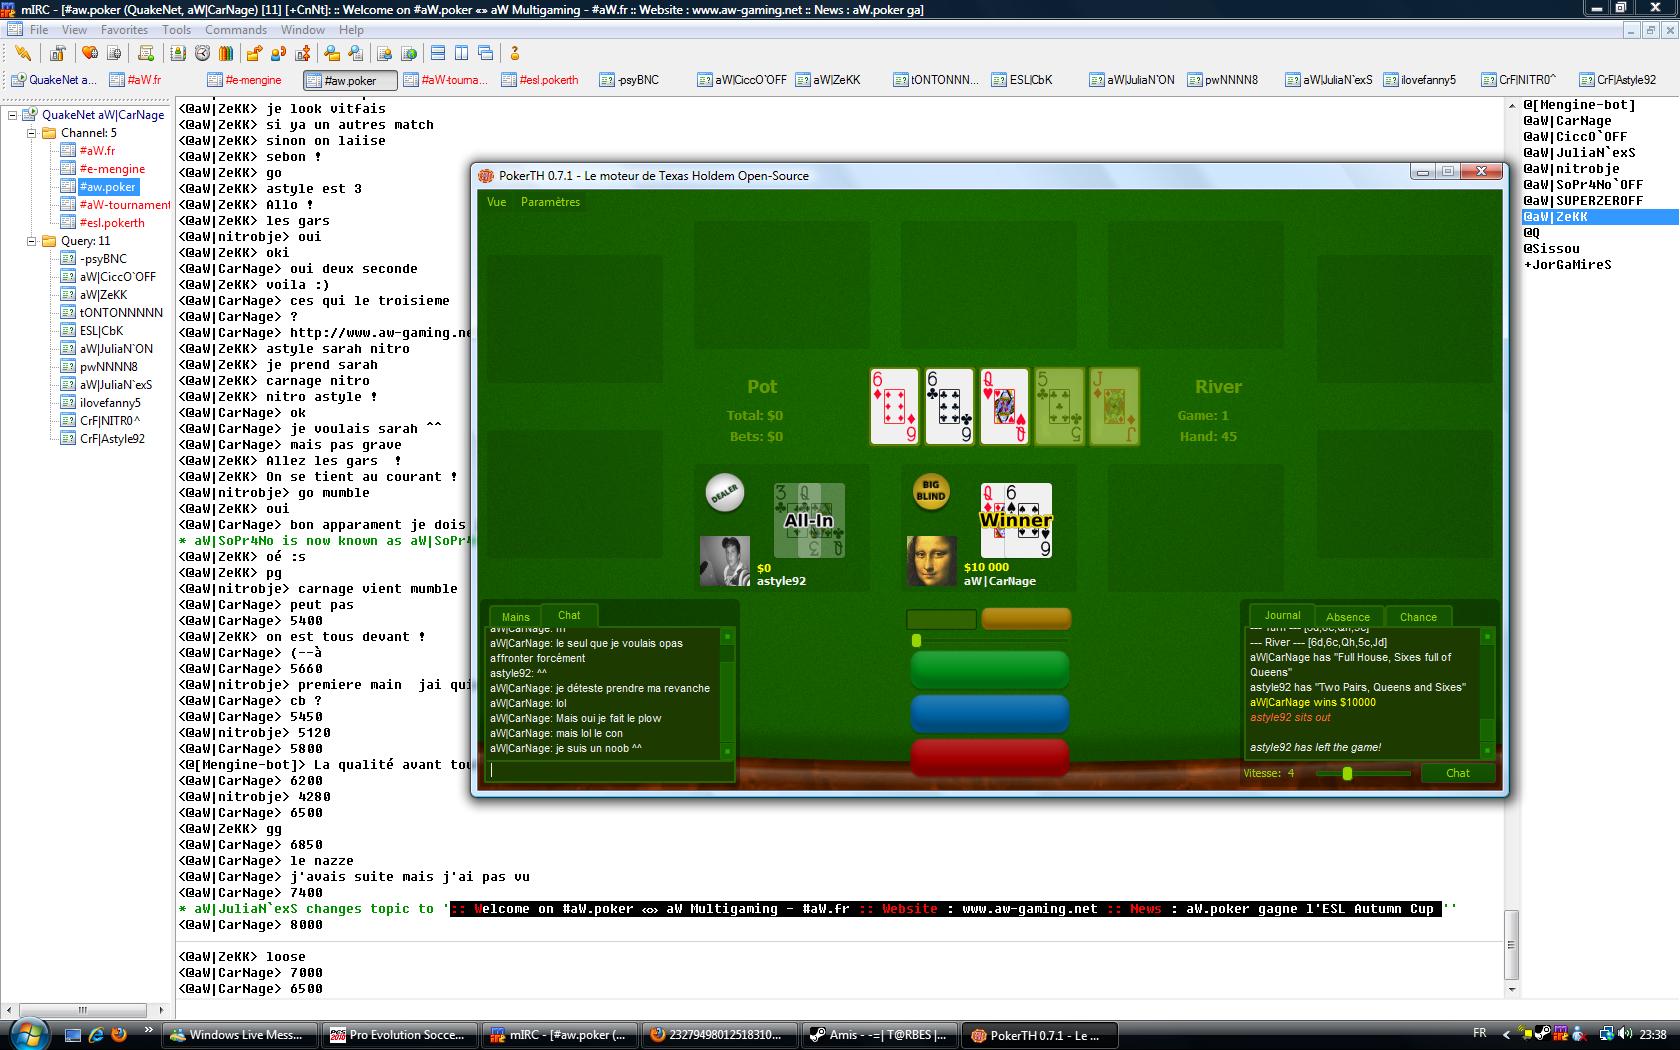Open the Colors books icon
The height and width of the screenshot is (1050, 1680).
pyautogui.click(x=226, y=54)
